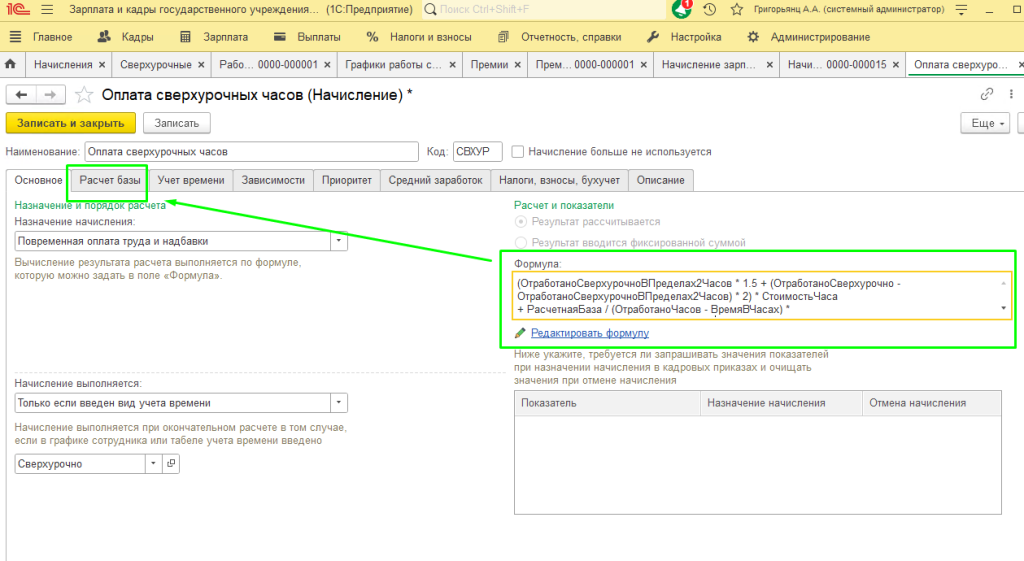Click Наименование input field
The height and width of the screenshot is (561, 1024).
[251, 152]
